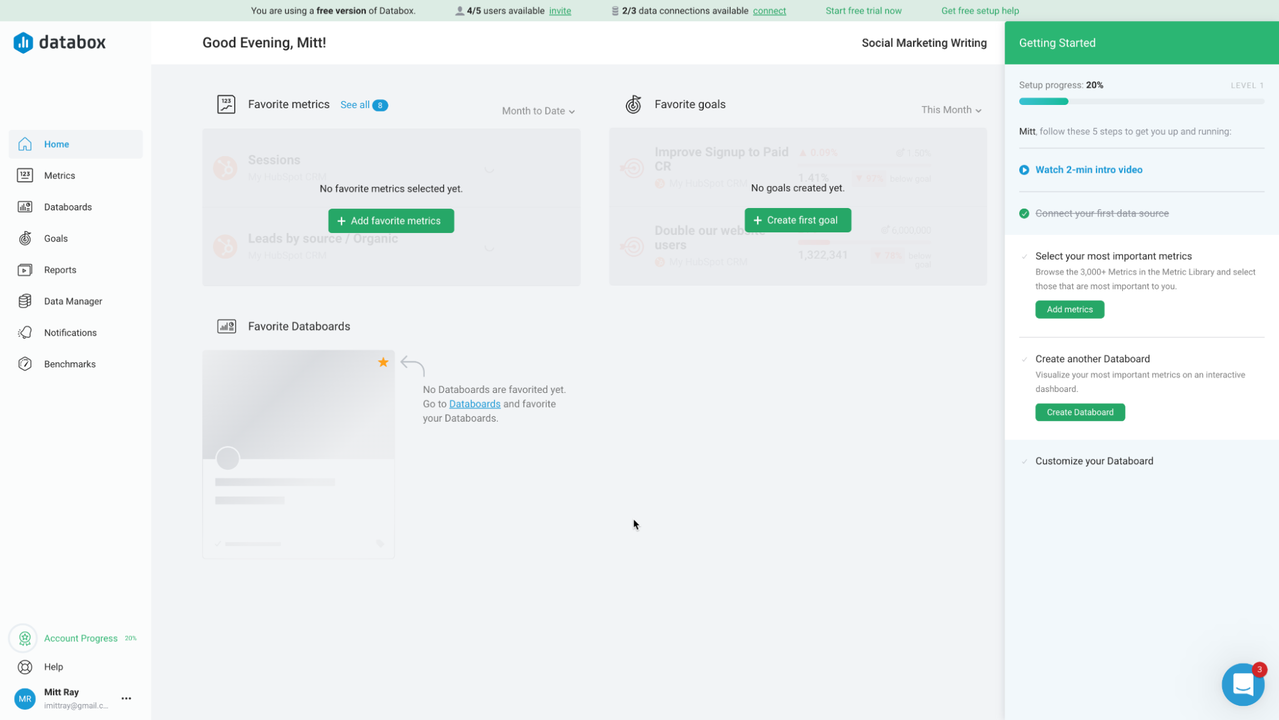Click the Create first goal button
The height and width of the screenshot is (720, 1279).
pos(797,220)
